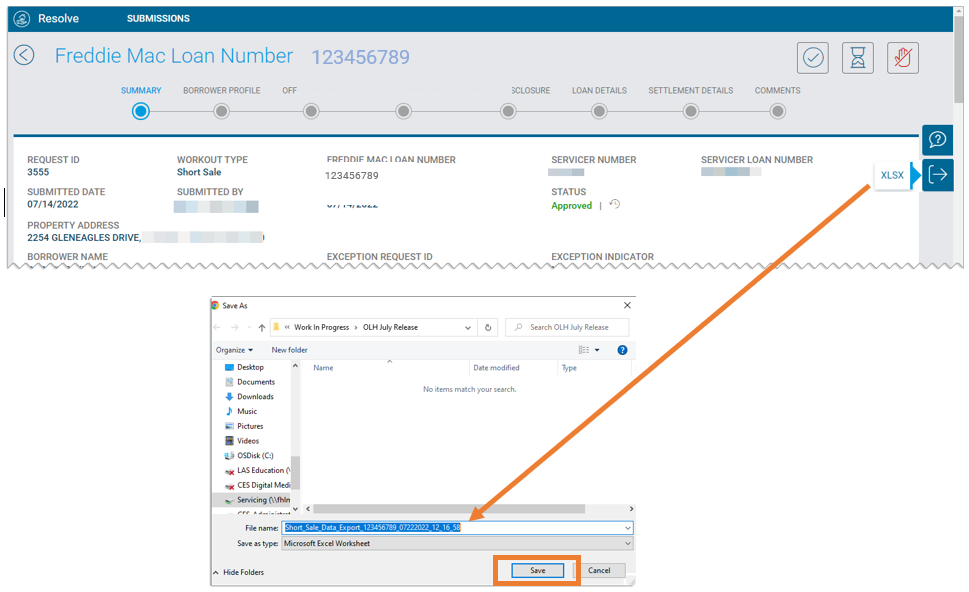This screenshot has width=969, height=592.
Task: Switch to the SUMMARY step label
Action: click(x=141, y=90)
